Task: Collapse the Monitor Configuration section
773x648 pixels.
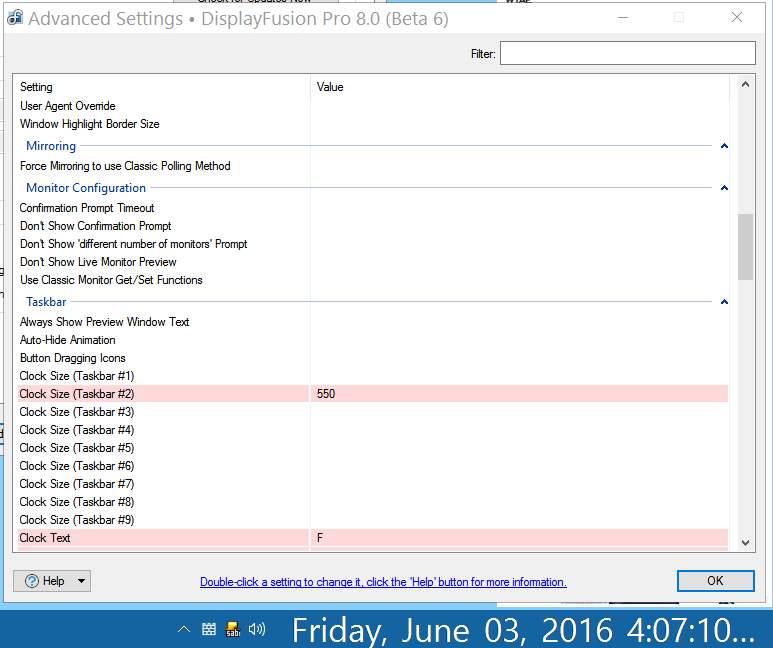Action: tap(724, 188)
